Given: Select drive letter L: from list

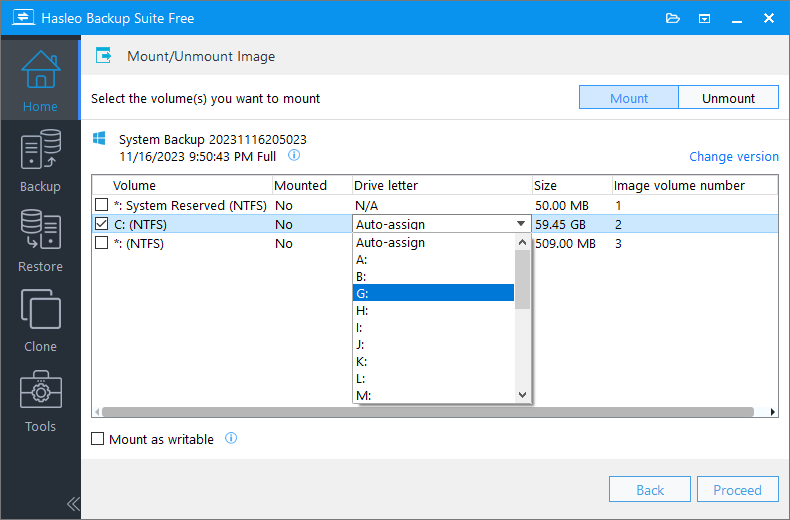Looking at the screenshot, I should pyautogui.click(x=433, y=378).
